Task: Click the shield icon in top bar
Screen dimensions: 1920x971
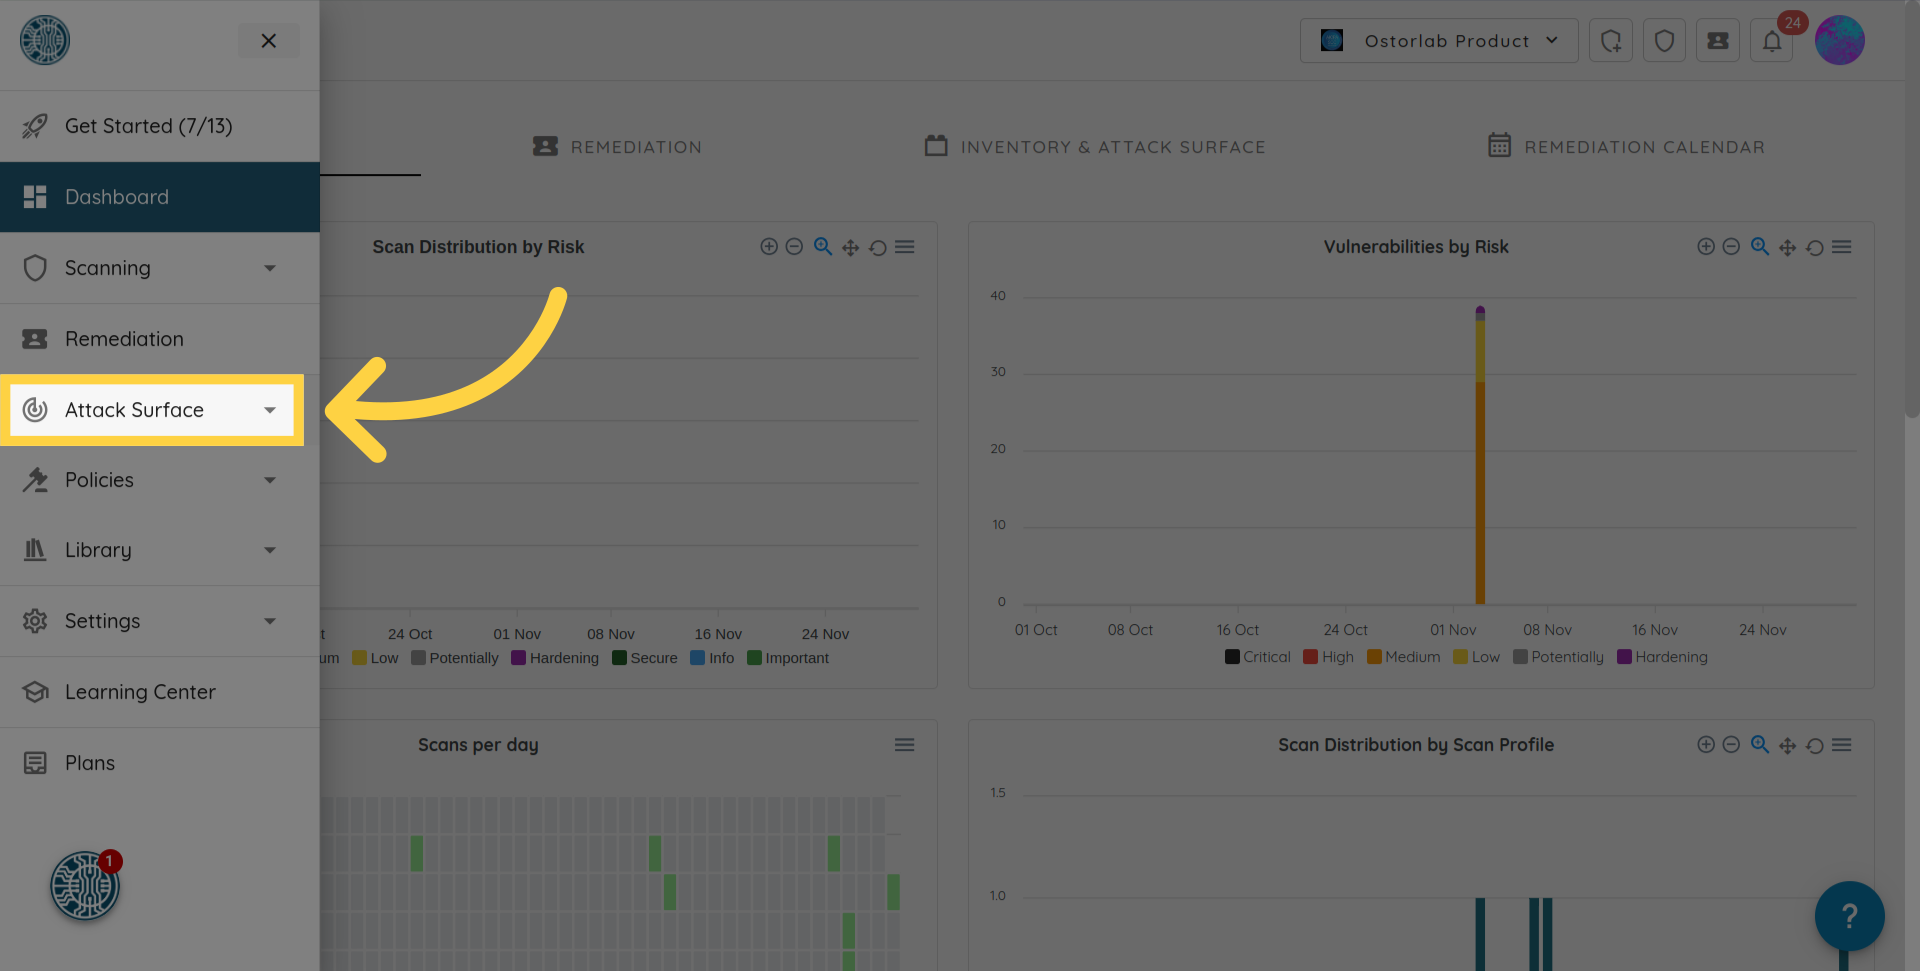Action: (x=1664, y=41)
